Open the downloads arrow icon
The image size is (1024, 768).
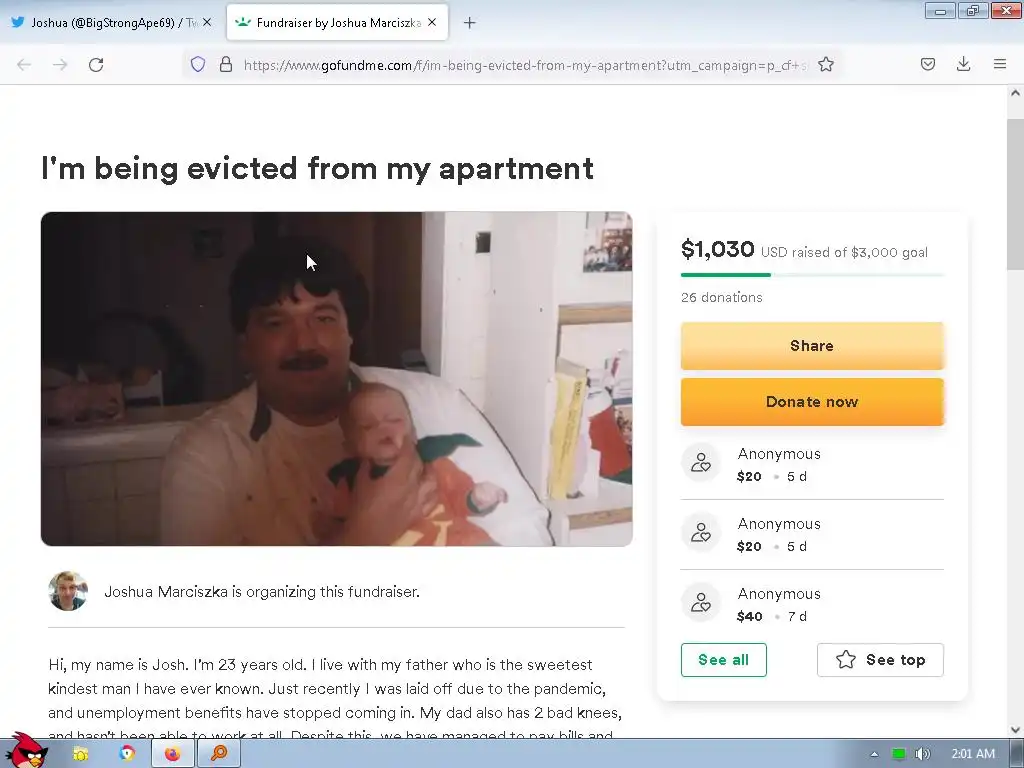[963, 64]
